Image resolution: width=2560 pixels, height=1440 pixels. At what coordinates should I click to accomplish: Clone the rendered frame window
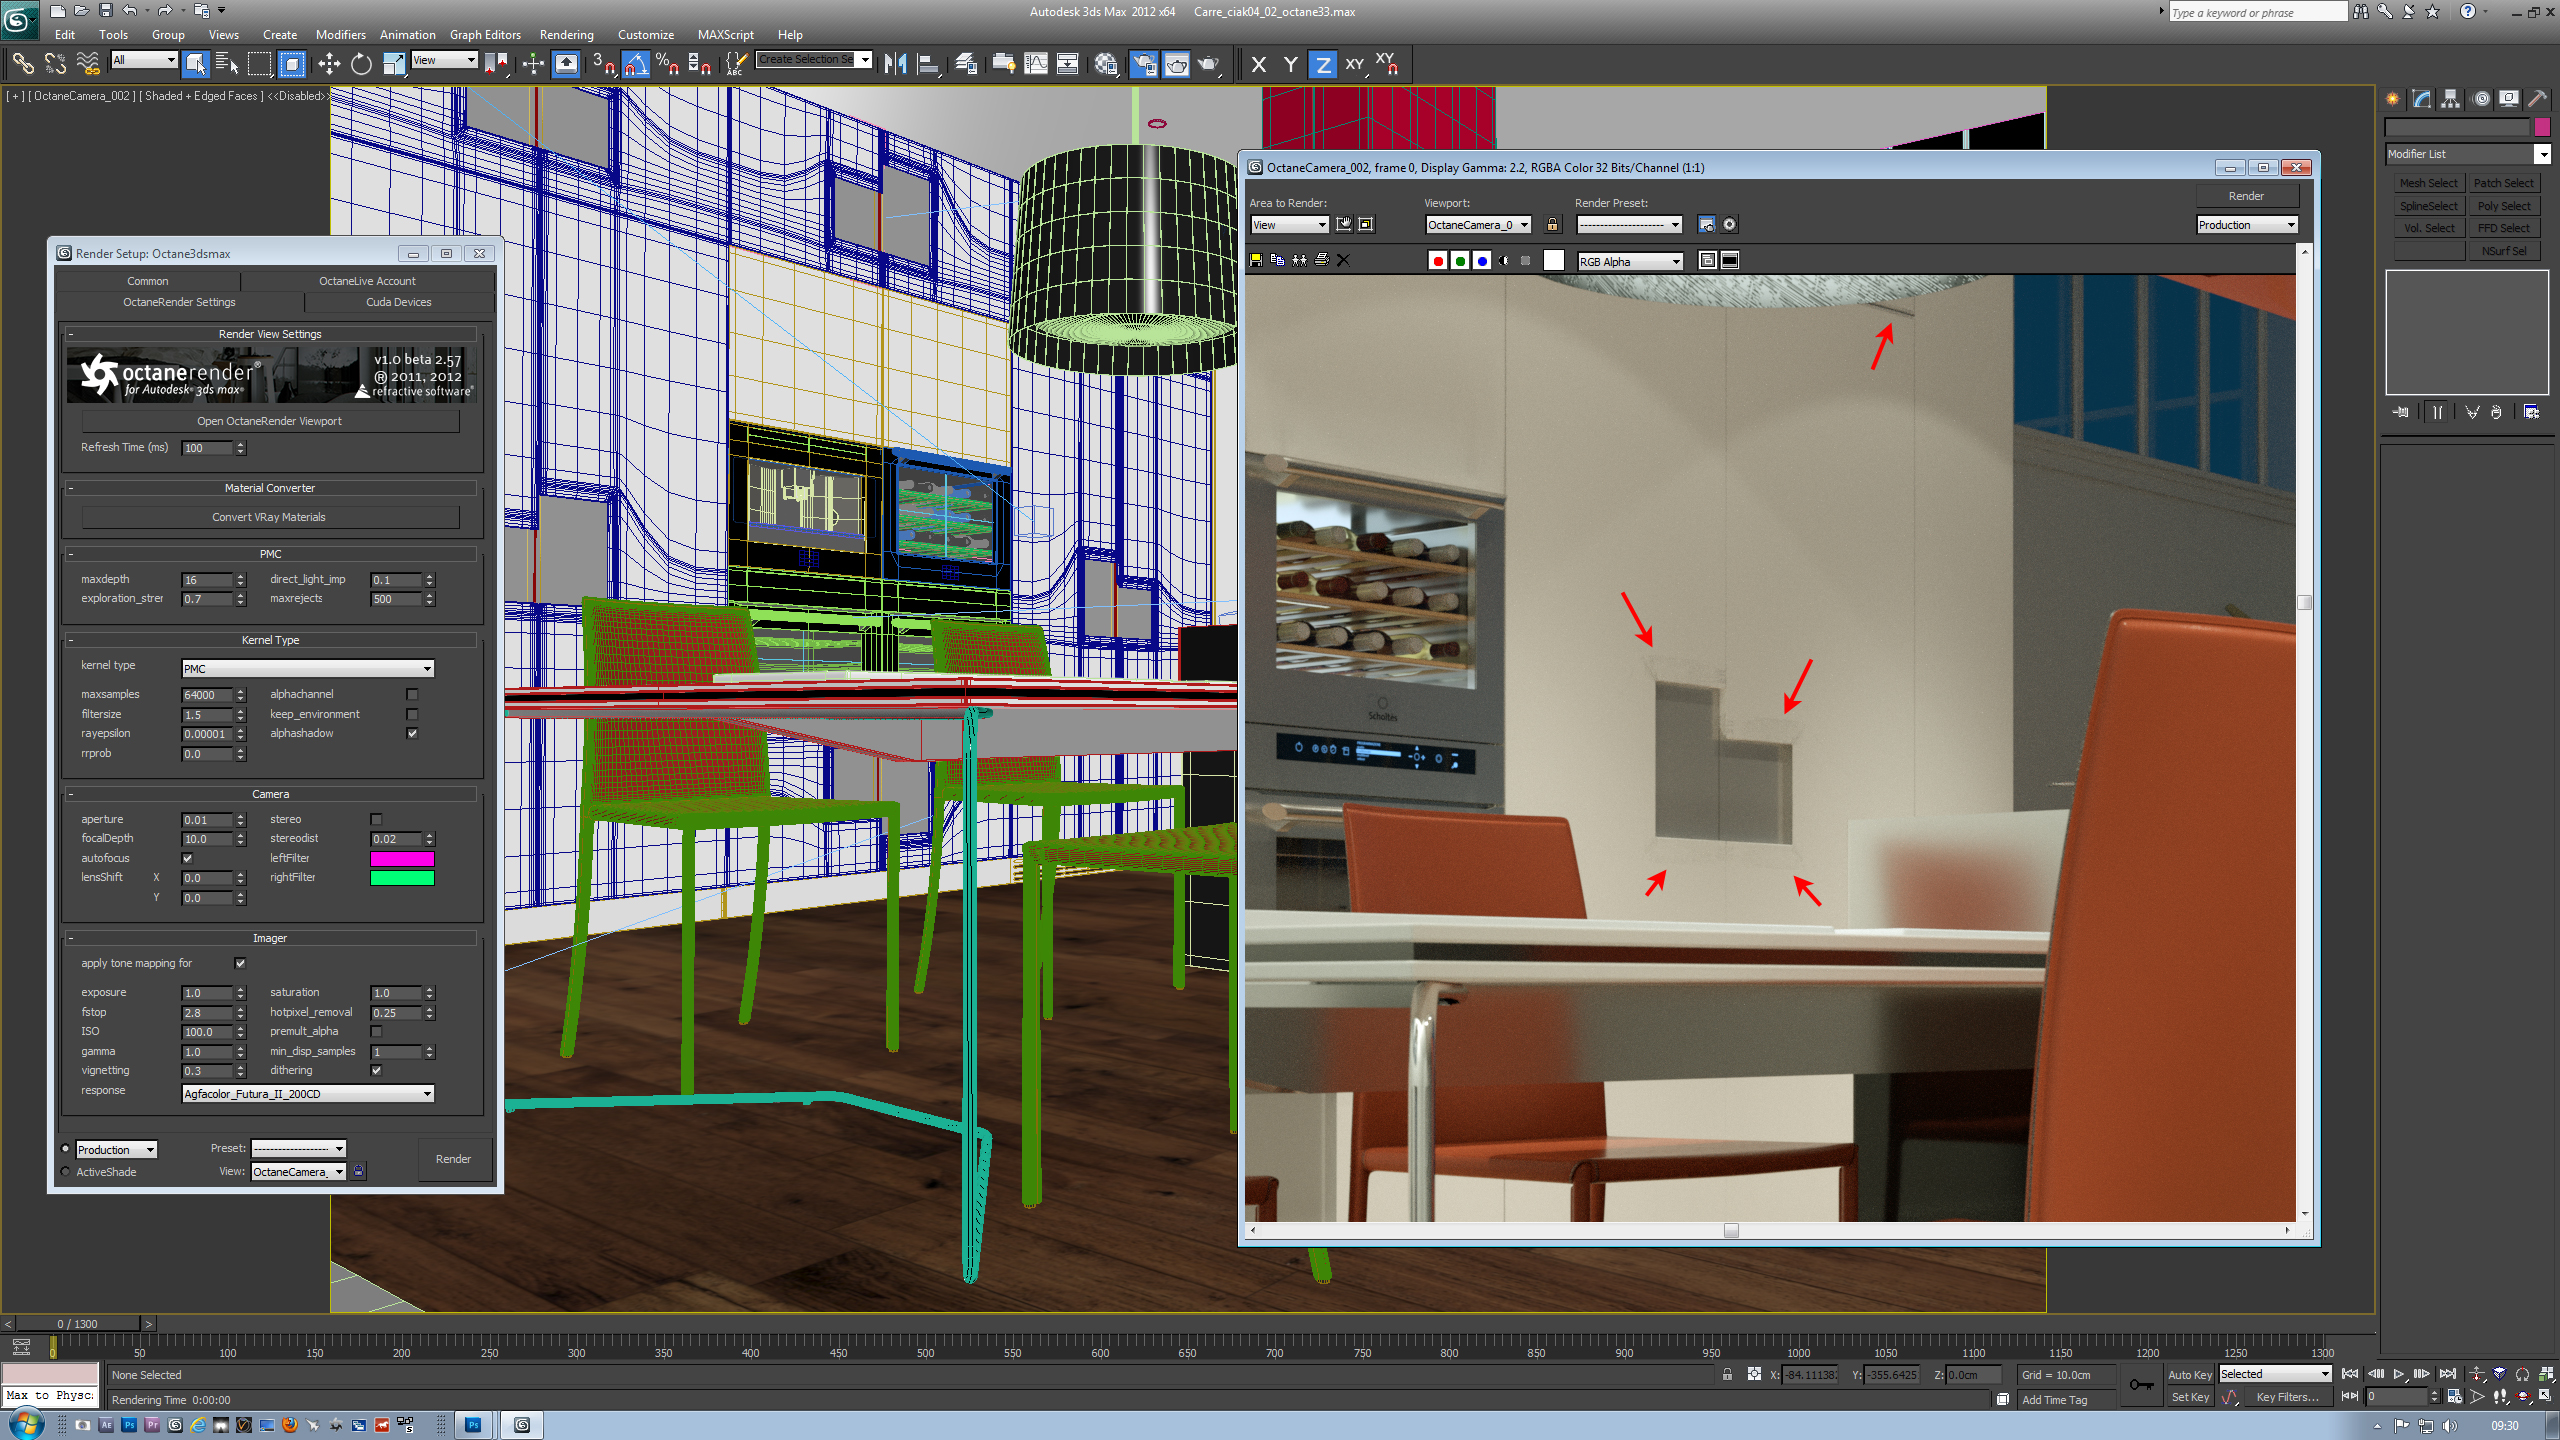coord(1299,260)
